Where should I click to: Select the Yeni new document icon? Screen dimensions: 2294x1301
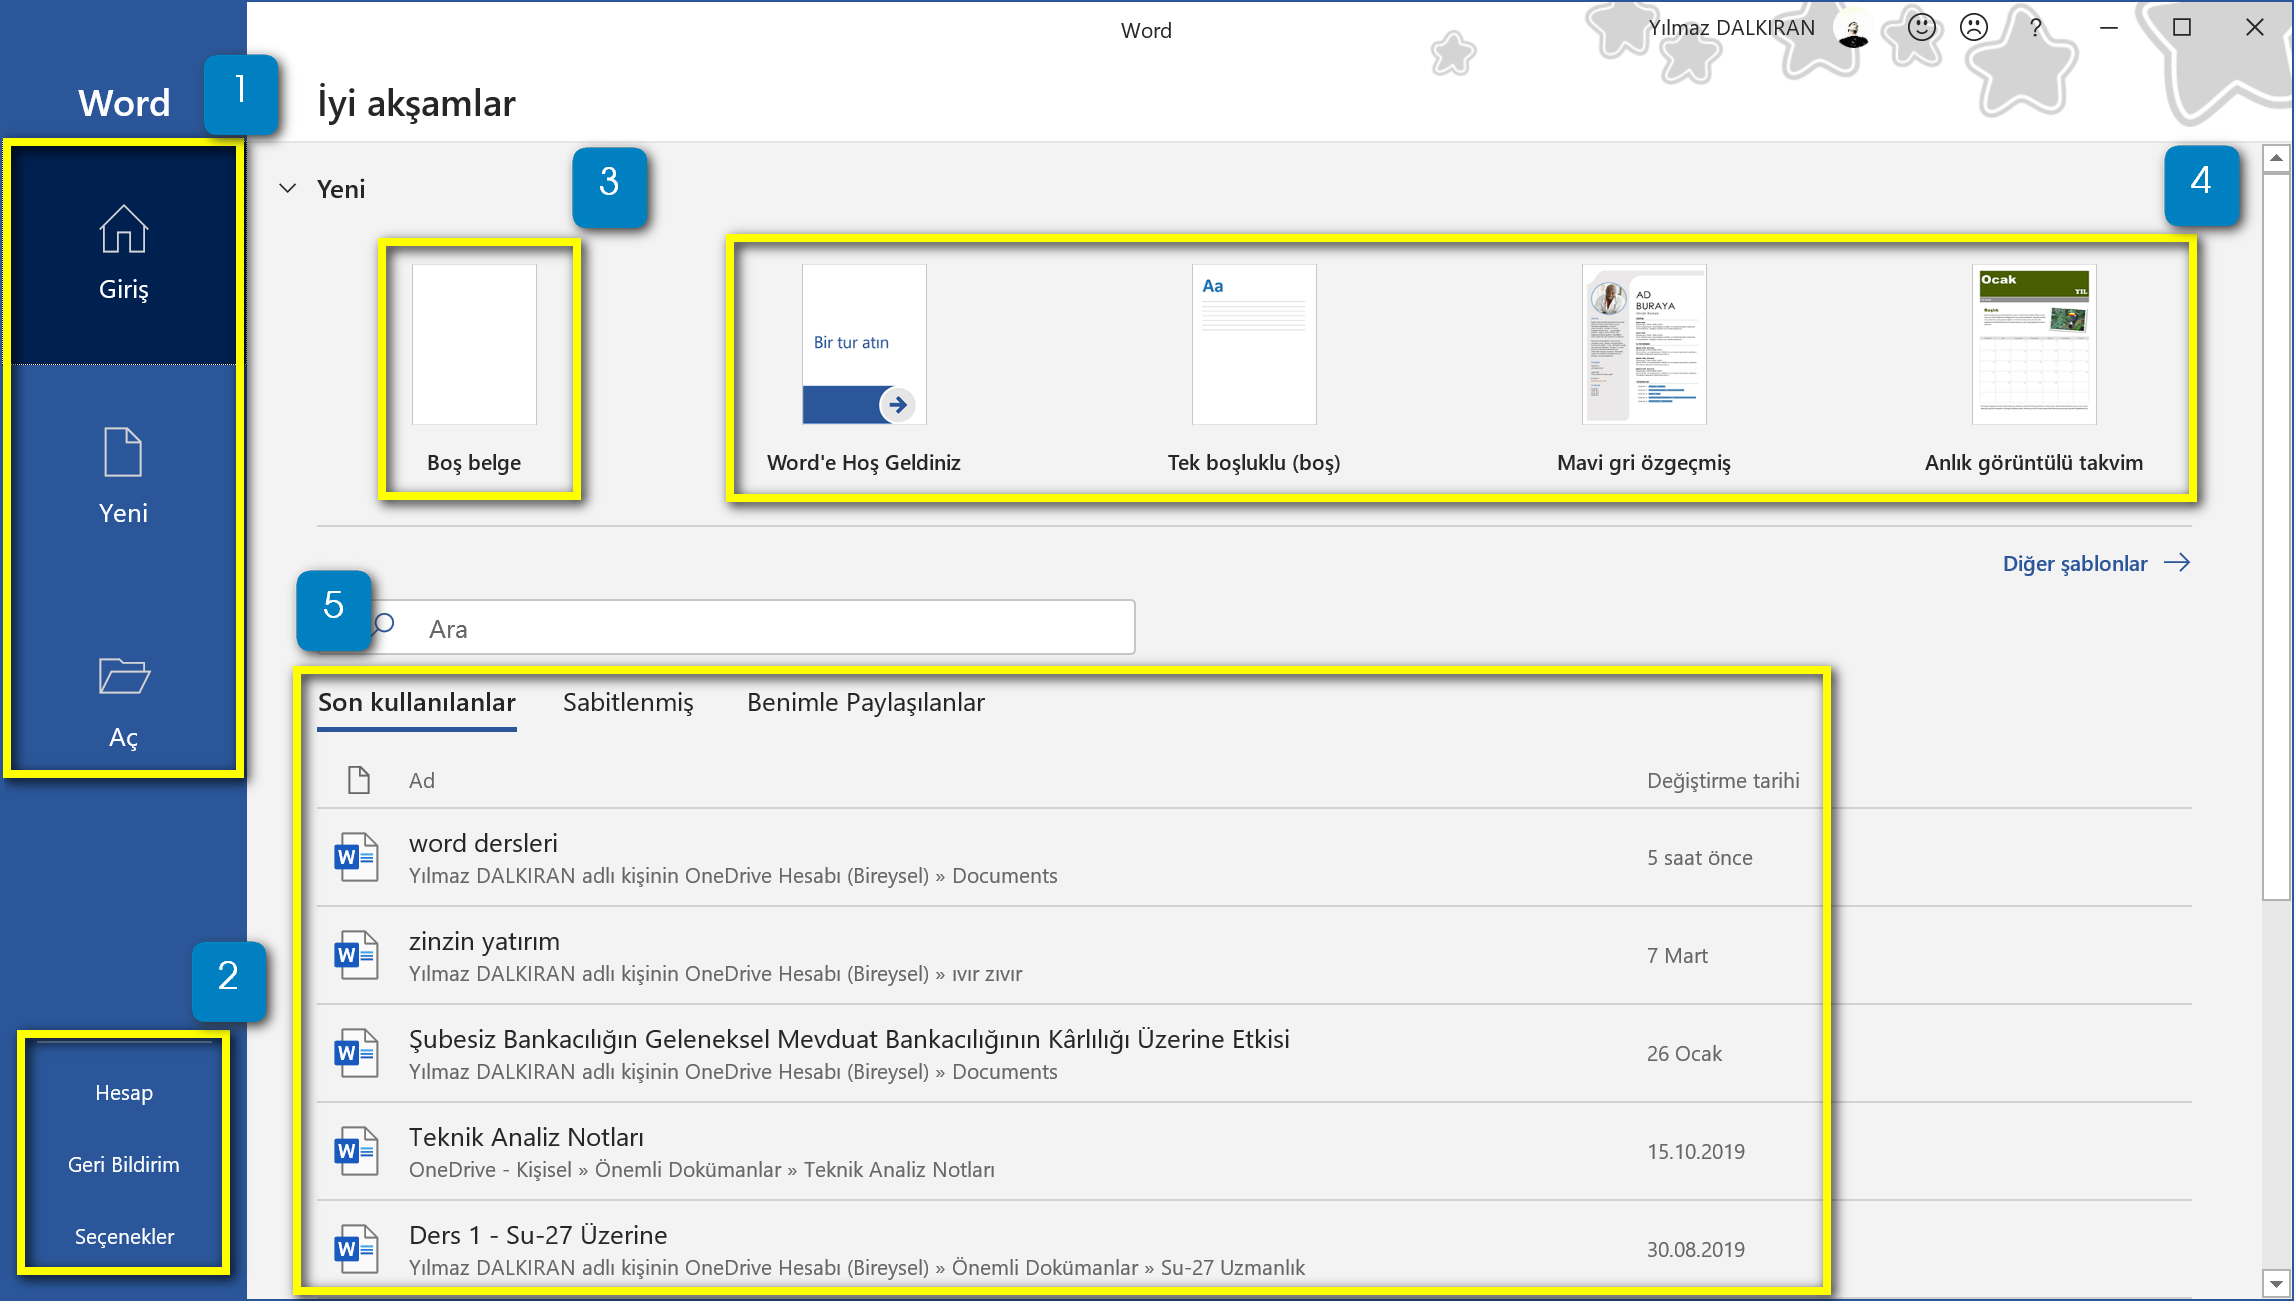(x=123, y=452)
